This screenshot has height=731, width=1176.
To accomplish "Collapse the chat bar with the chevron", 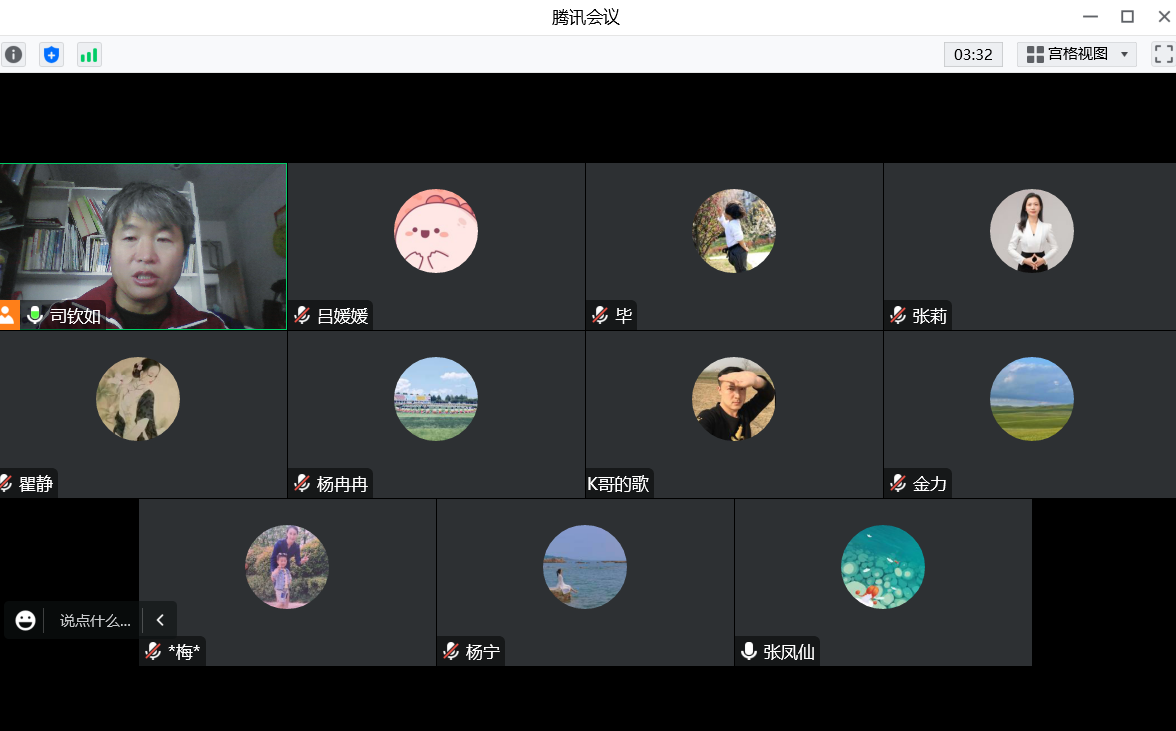I will point(160,620).
